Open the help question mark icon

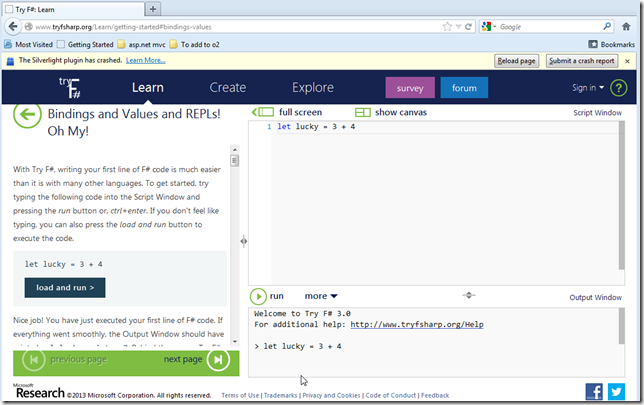click(x=619, y=88)
